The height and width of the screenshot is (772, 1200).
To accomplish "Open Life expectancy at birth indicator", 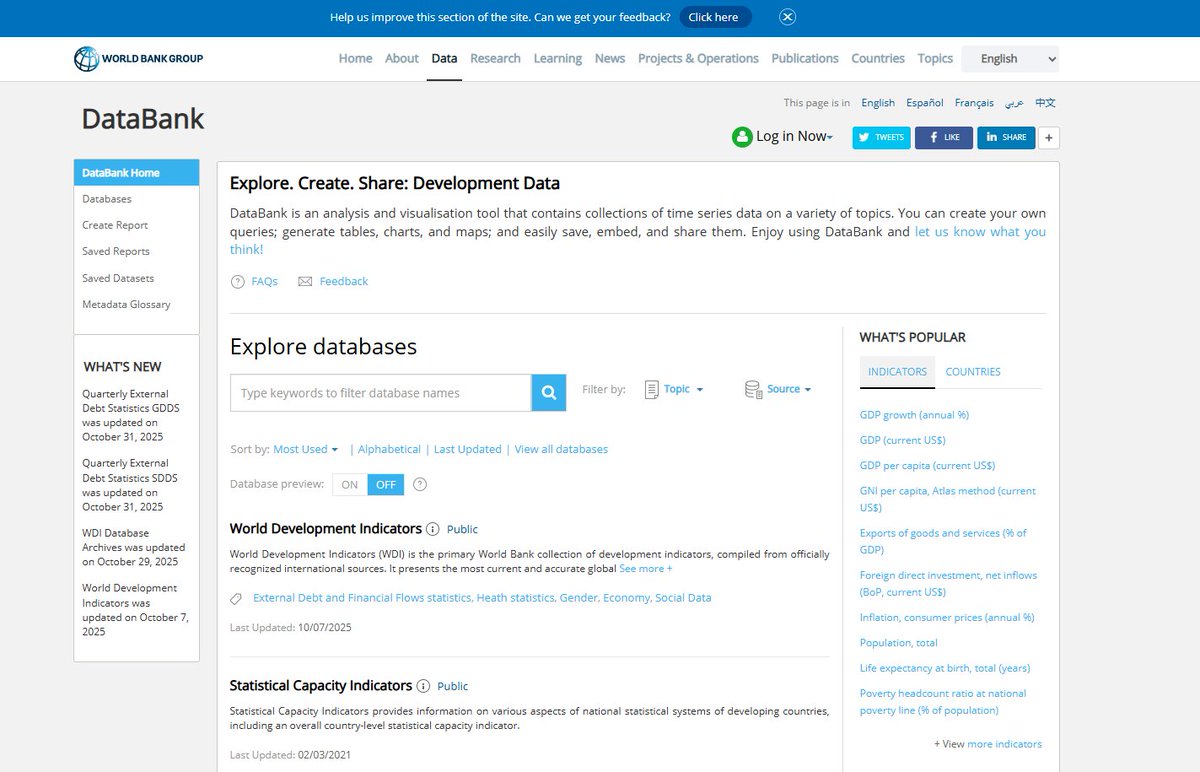I will 945,668.
